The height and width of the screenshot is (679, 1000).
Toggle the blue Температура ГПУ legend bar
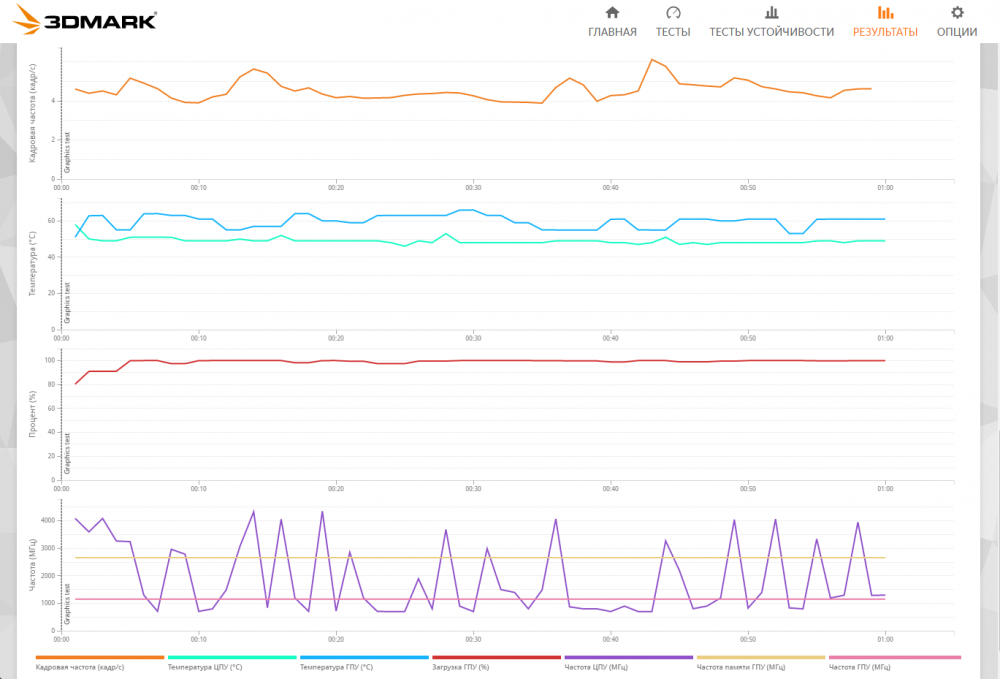click(364, 657)
